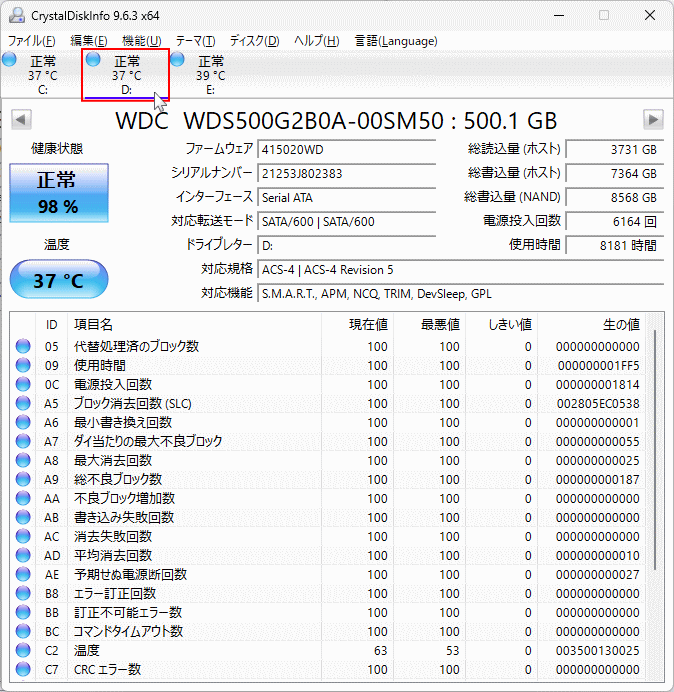Image resolution: width=674 pixels, height=692 pixels.
Task: Click the S.M.A.R.T., APM, NCQ features field
Action: tap(461, 293)
